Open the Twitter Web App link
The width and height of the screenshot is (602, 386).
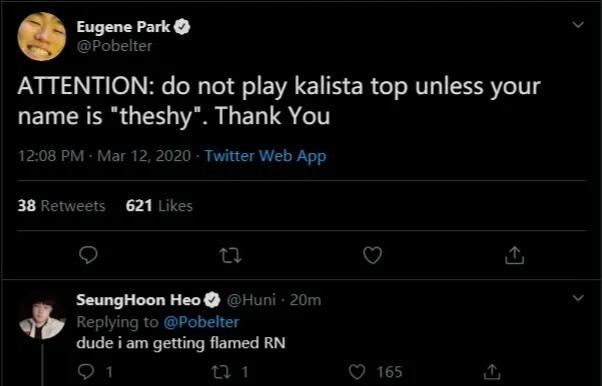pos(265,156)
